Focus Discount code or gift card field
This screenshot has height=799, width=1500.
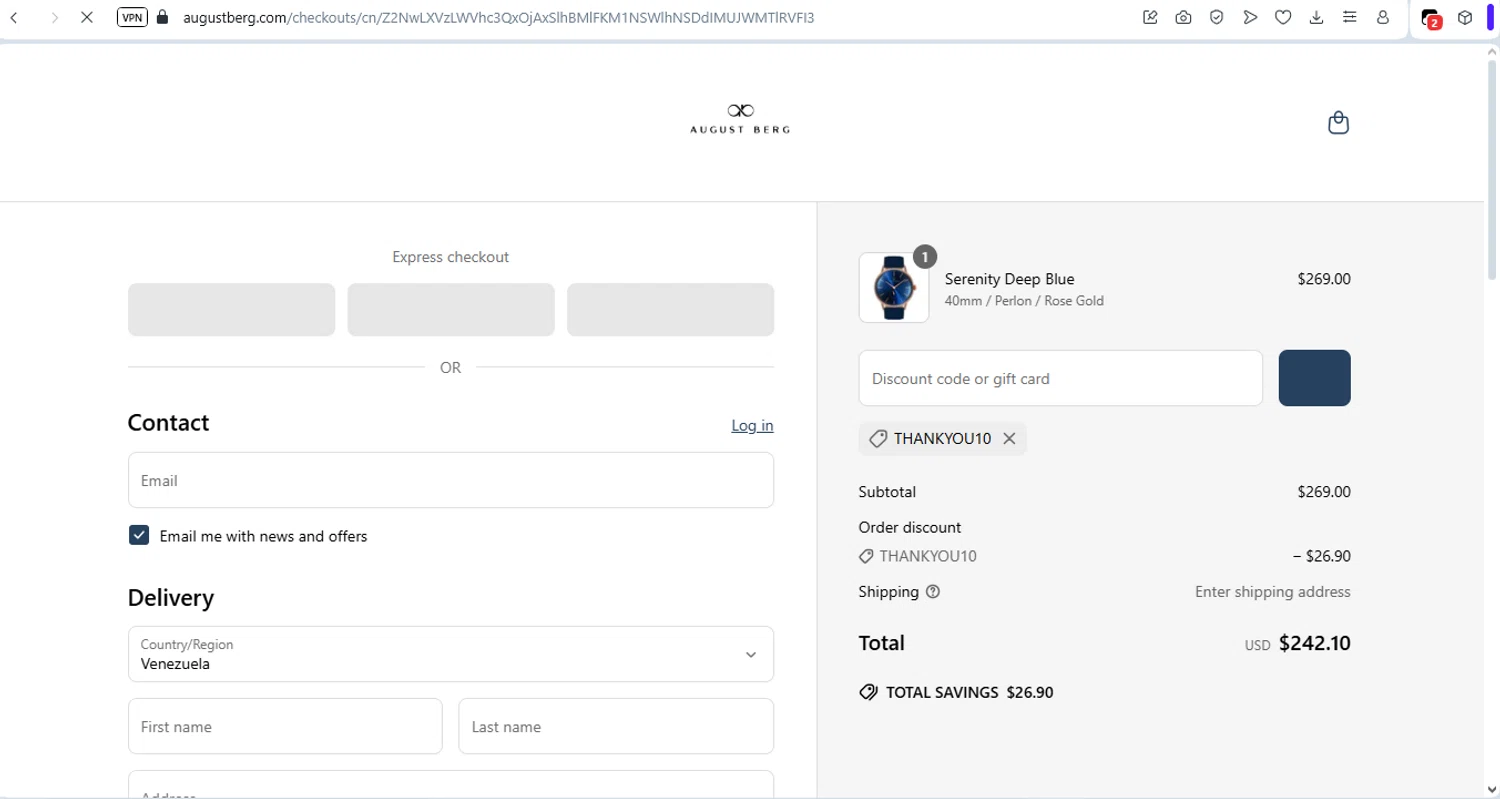[x=1061, y=378]
